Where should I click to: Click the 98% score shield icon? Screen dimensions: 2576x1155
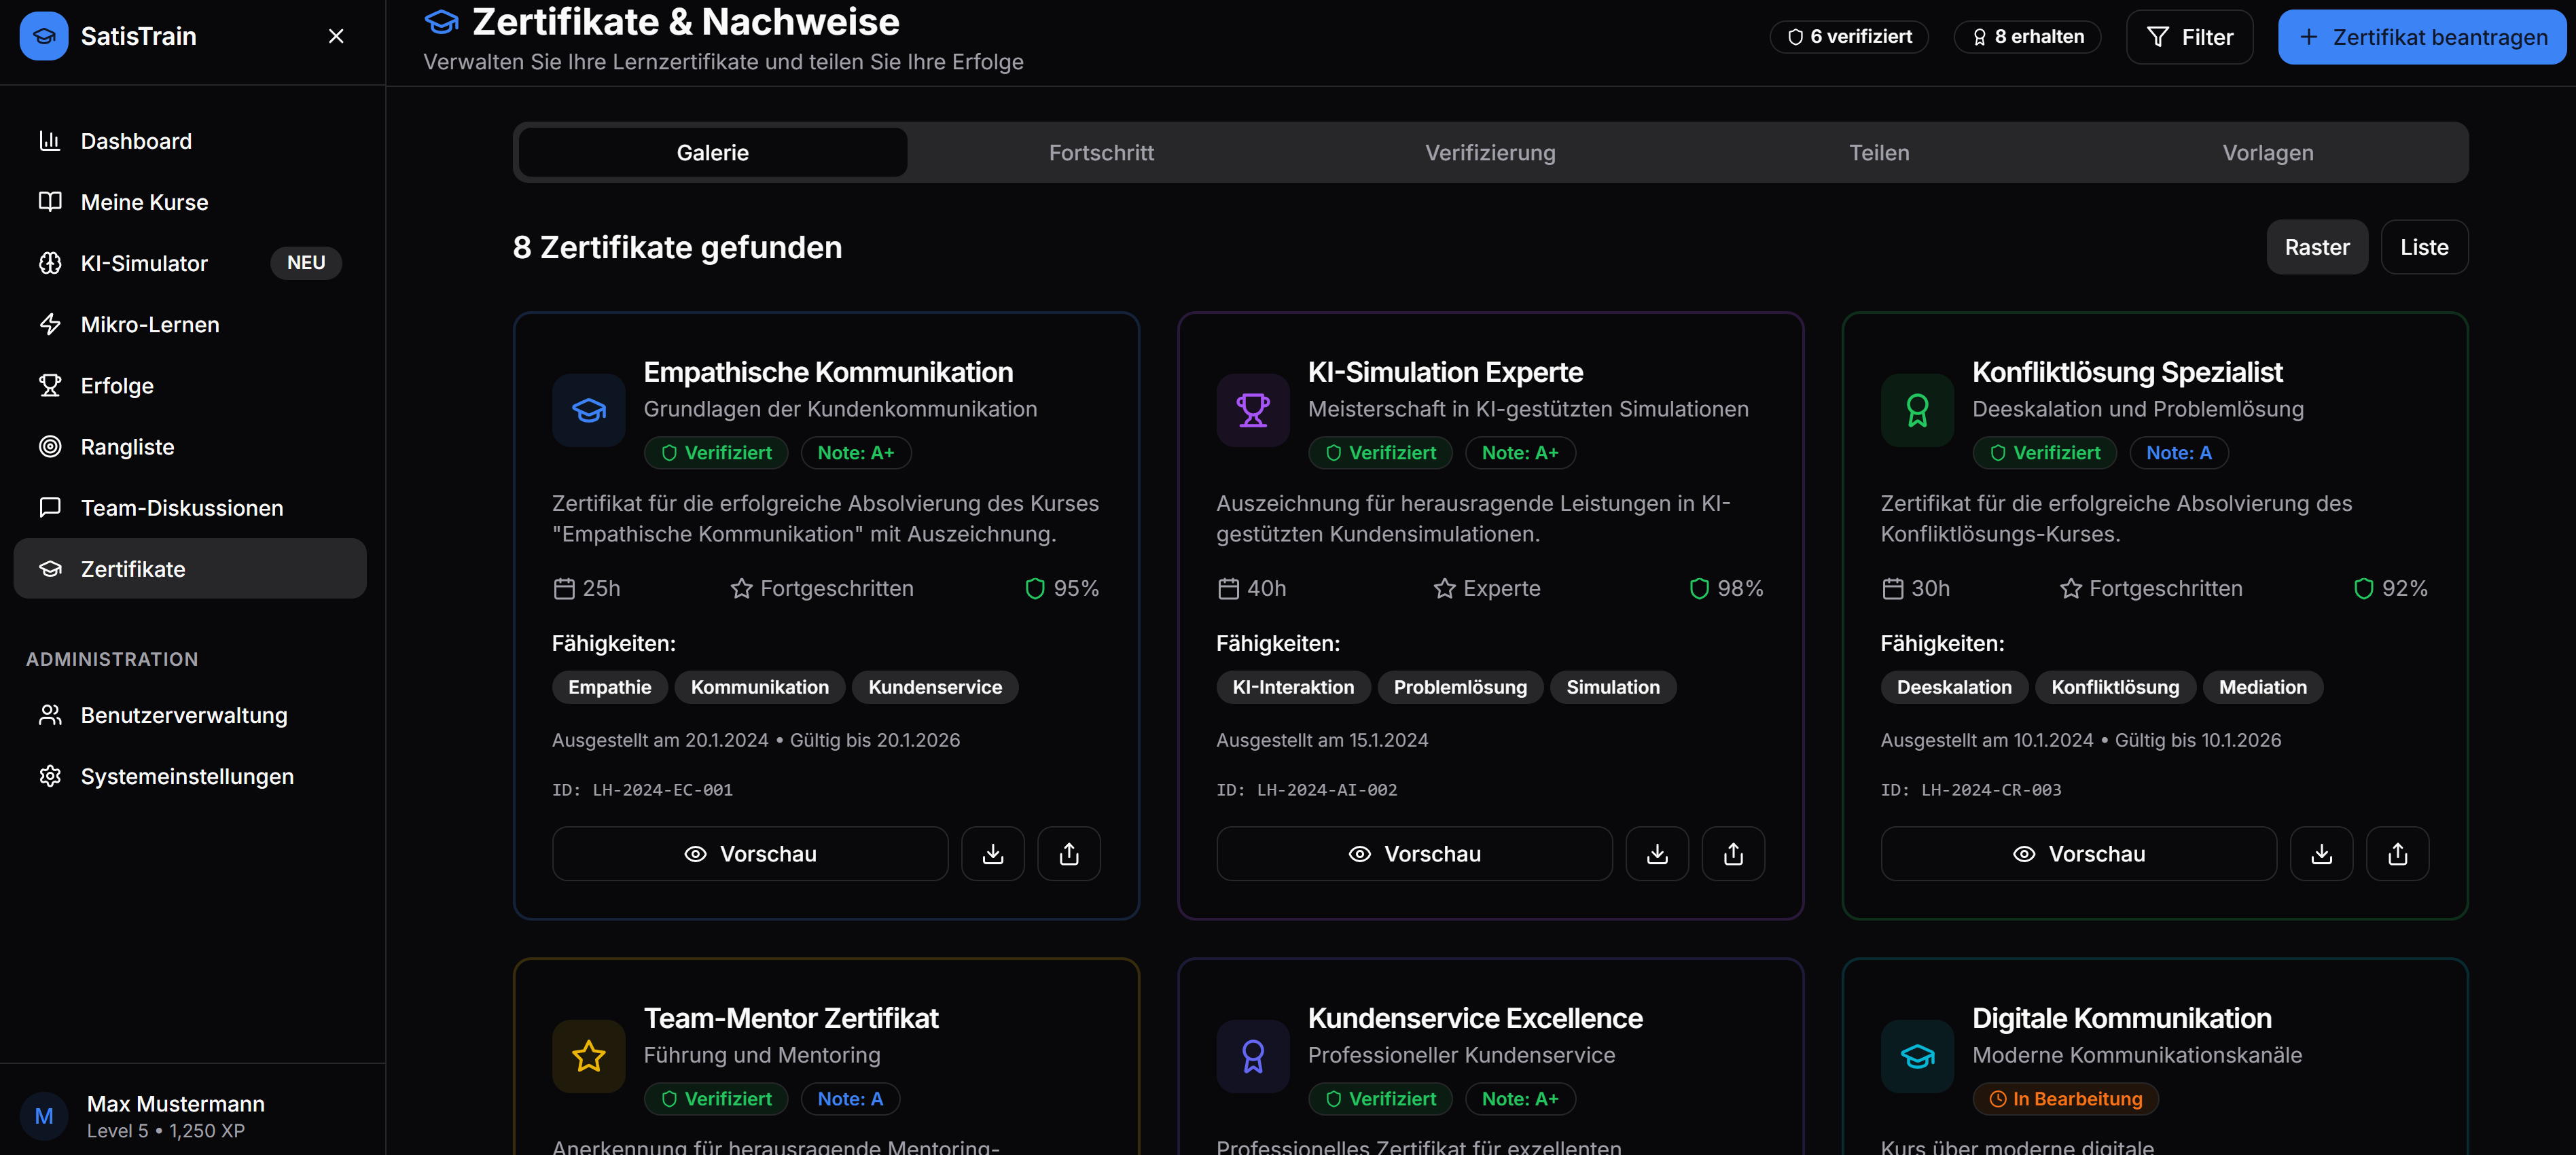(1699, 589)
